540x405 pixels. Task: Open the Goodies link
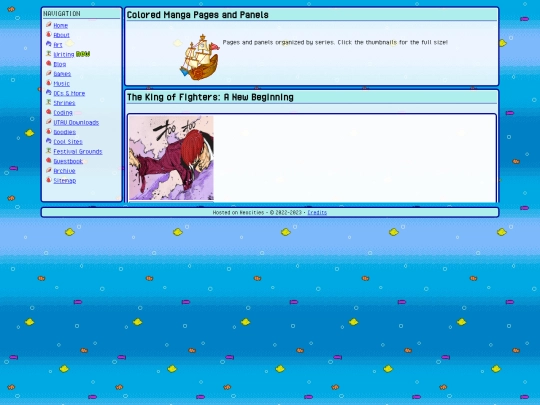coord(64,132)
